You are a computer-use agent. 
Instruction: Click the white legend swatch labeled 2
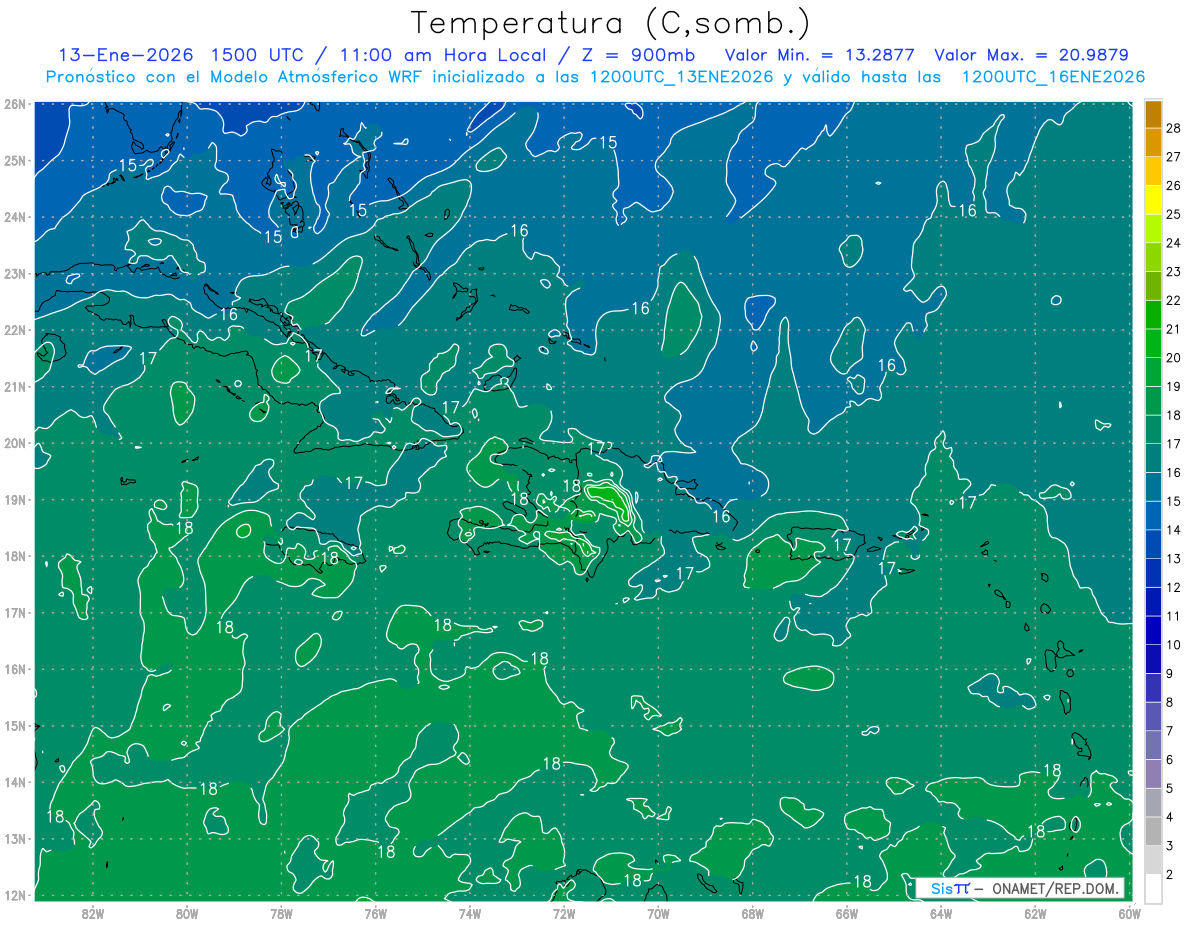click(1153, 888)
